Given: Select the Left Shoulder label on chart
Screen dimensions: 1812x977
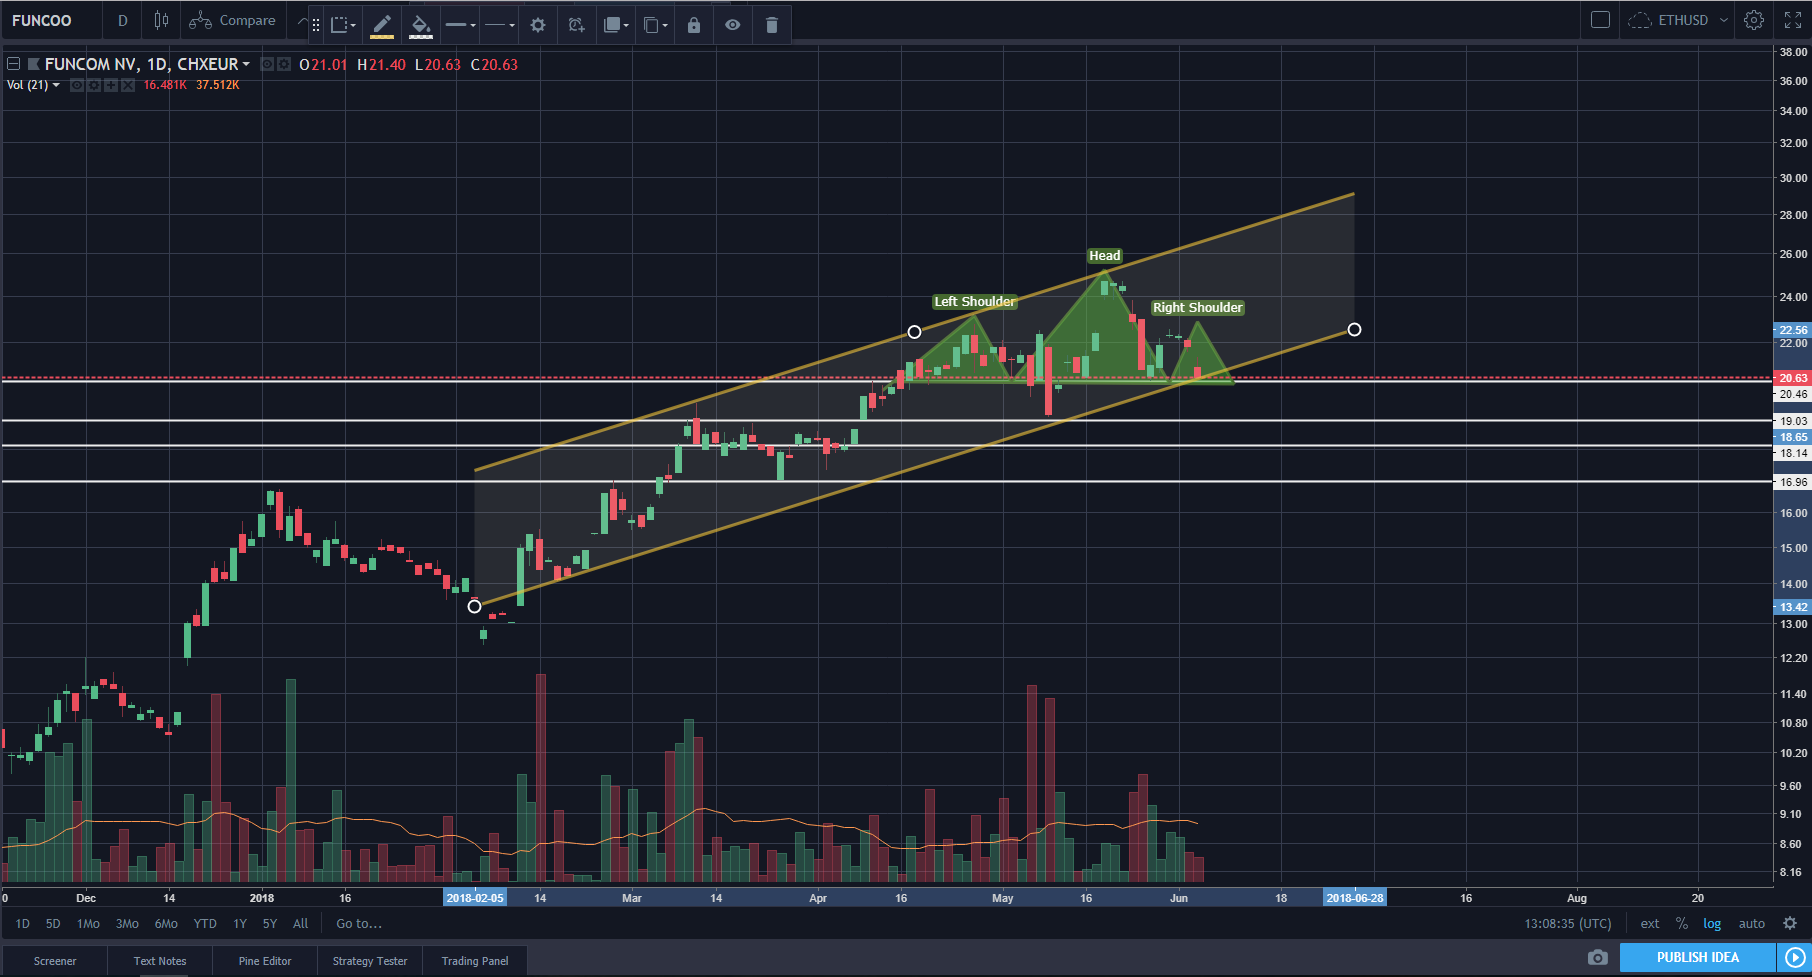Looking at the screenshot, I should (x=975, y=302).
